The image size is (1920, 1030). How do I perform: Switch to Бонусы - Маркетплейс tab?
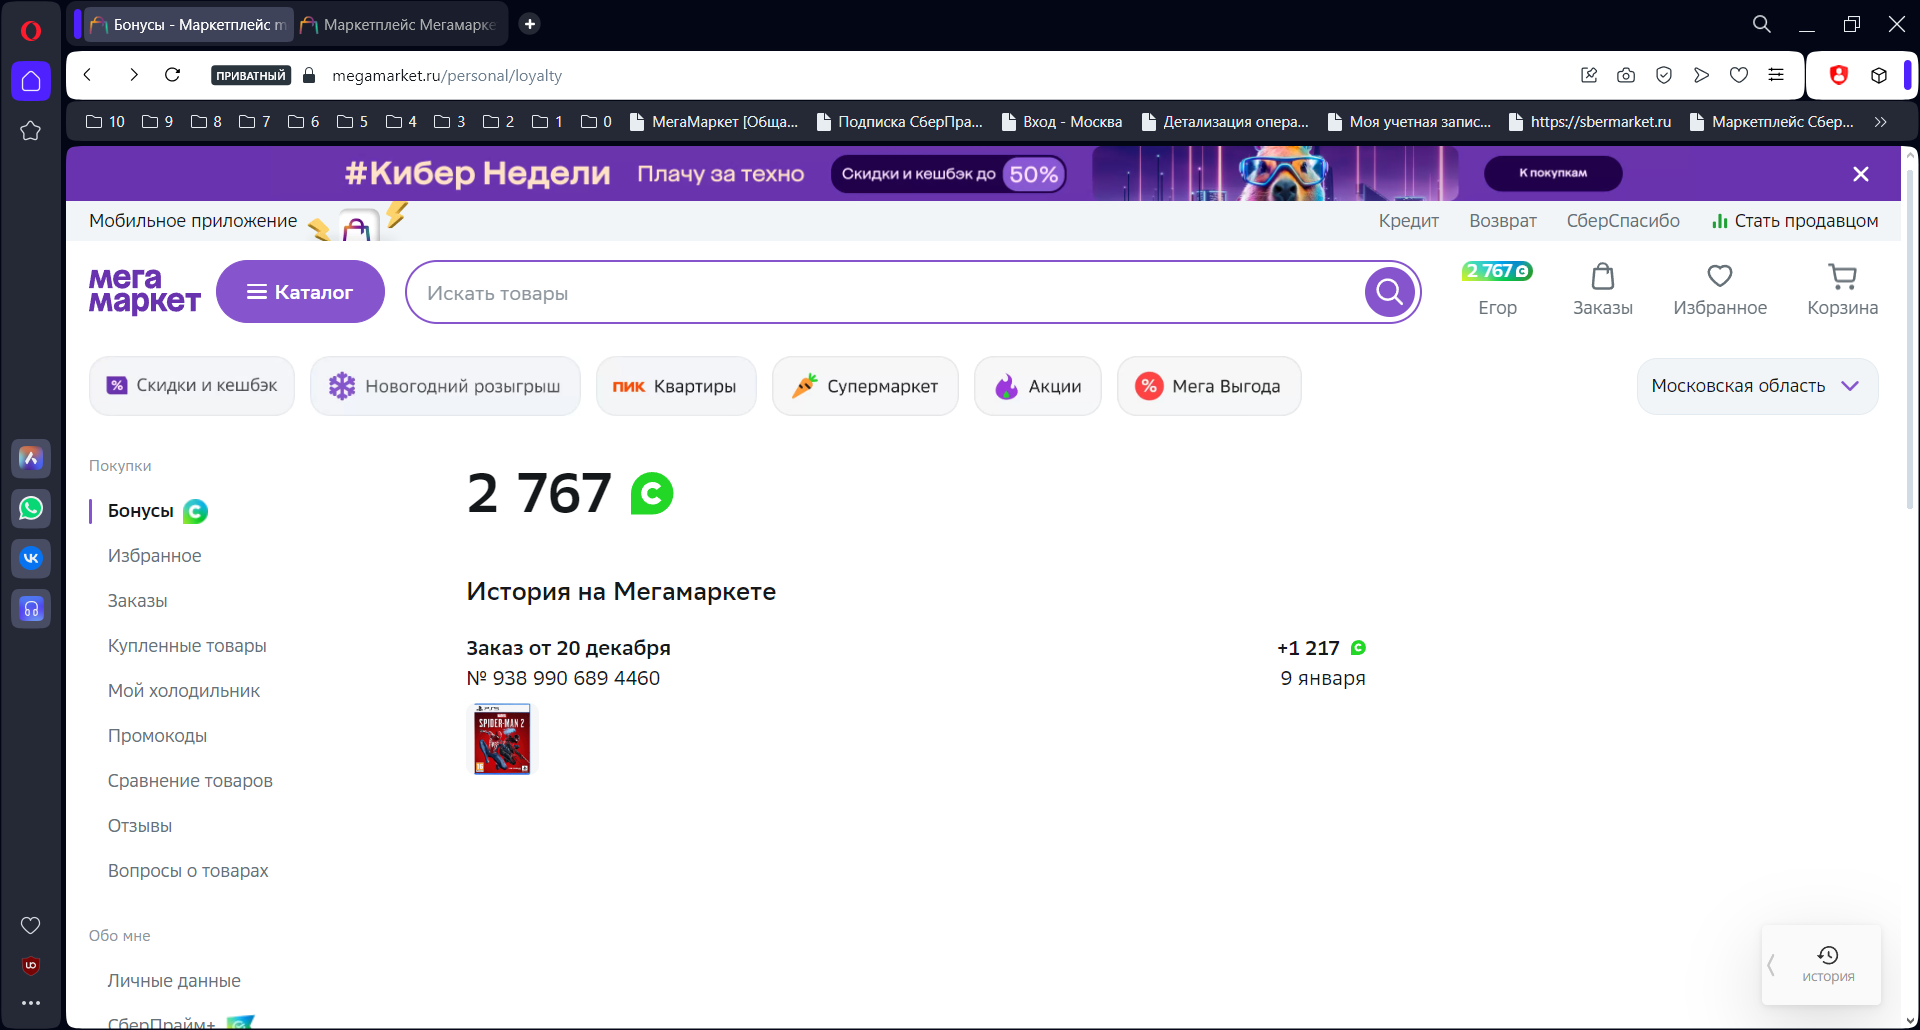[x=187, y=24]
